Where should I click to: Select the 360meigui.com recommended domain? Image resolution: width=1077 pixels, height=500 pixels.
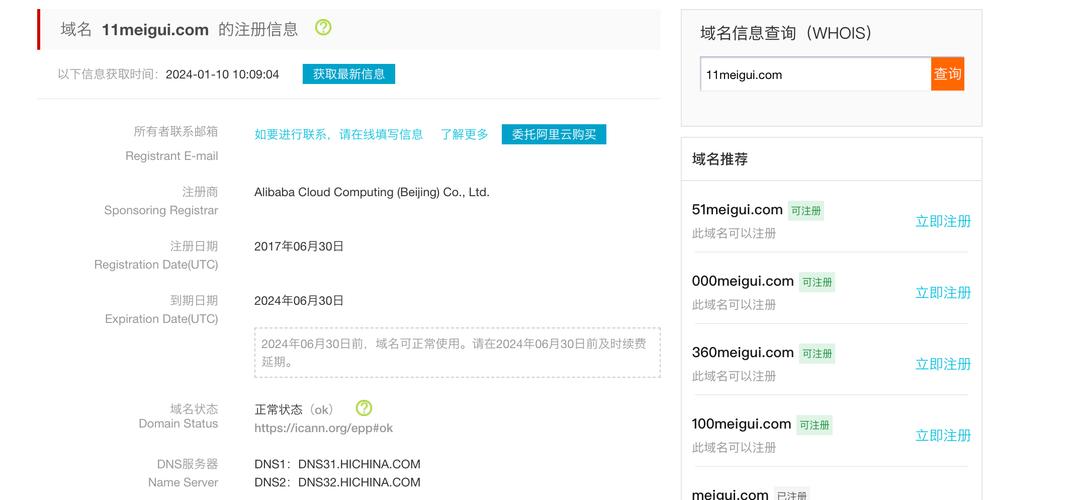[742, 352]
